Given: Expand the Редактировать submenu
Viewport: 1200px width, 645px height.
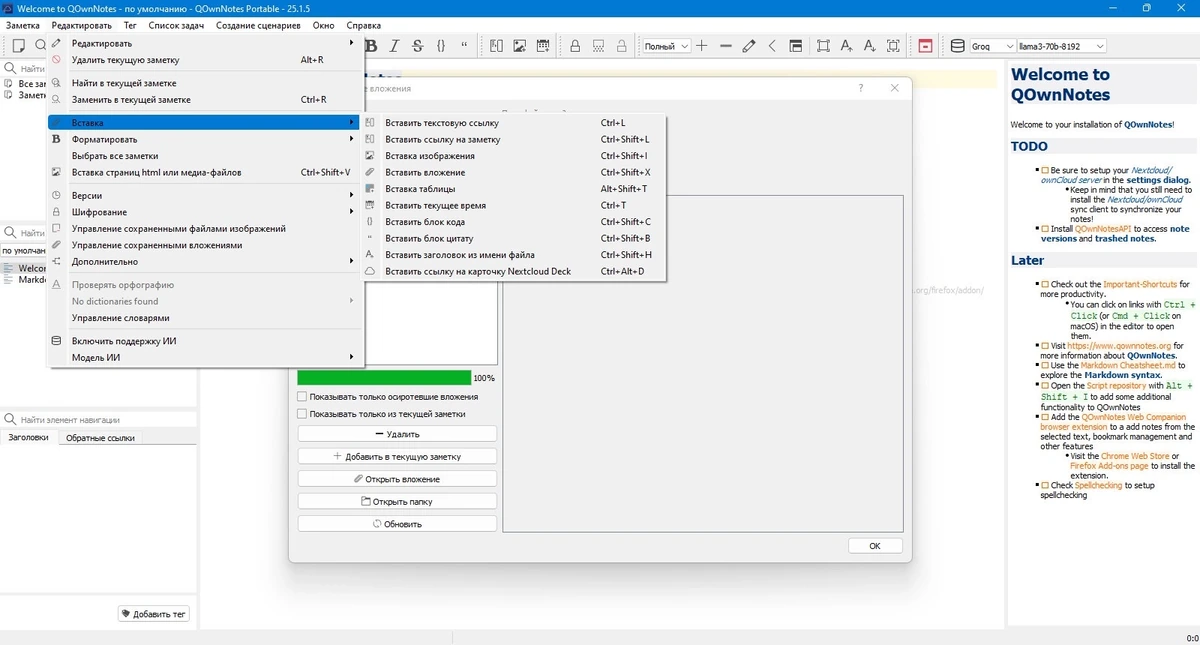Looking at the screenshot, I should (x=205, y=43).
